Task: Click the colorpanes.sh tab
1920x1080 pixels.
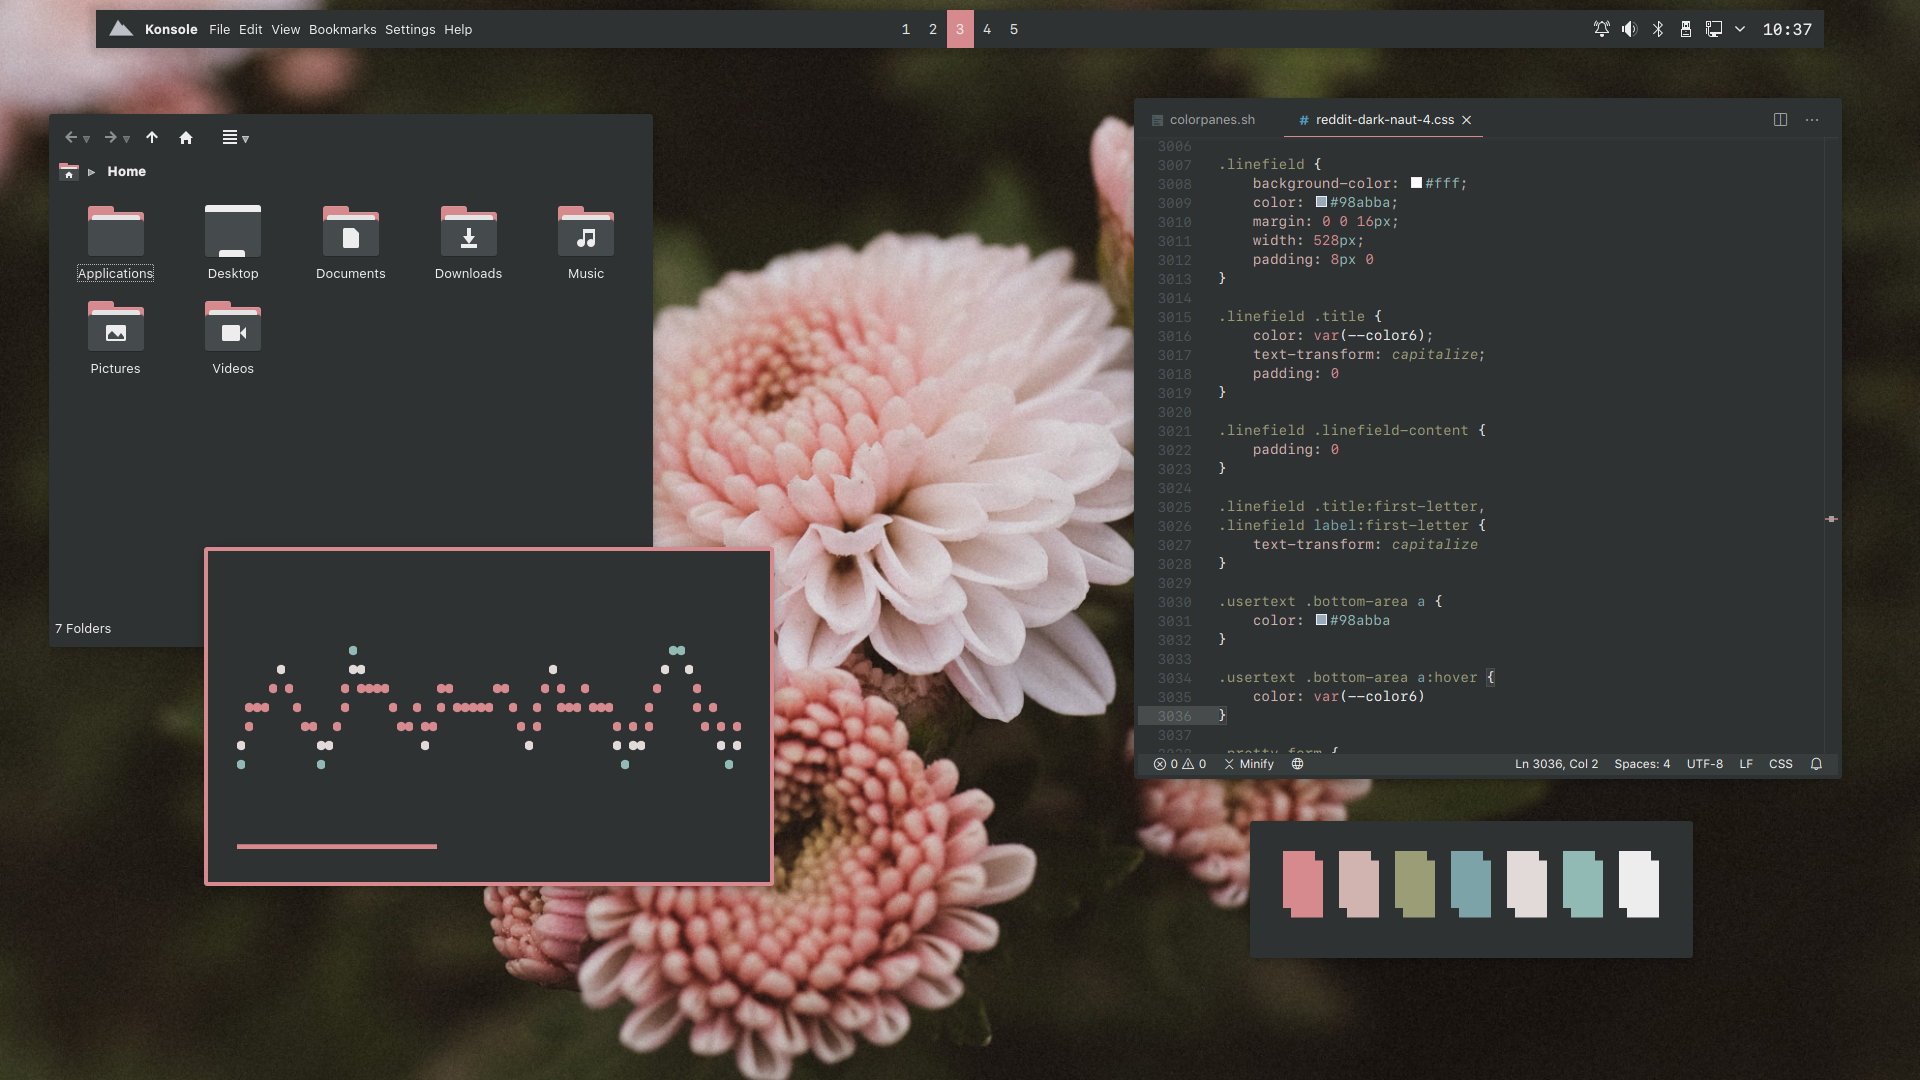Action: pos(1203,120)
